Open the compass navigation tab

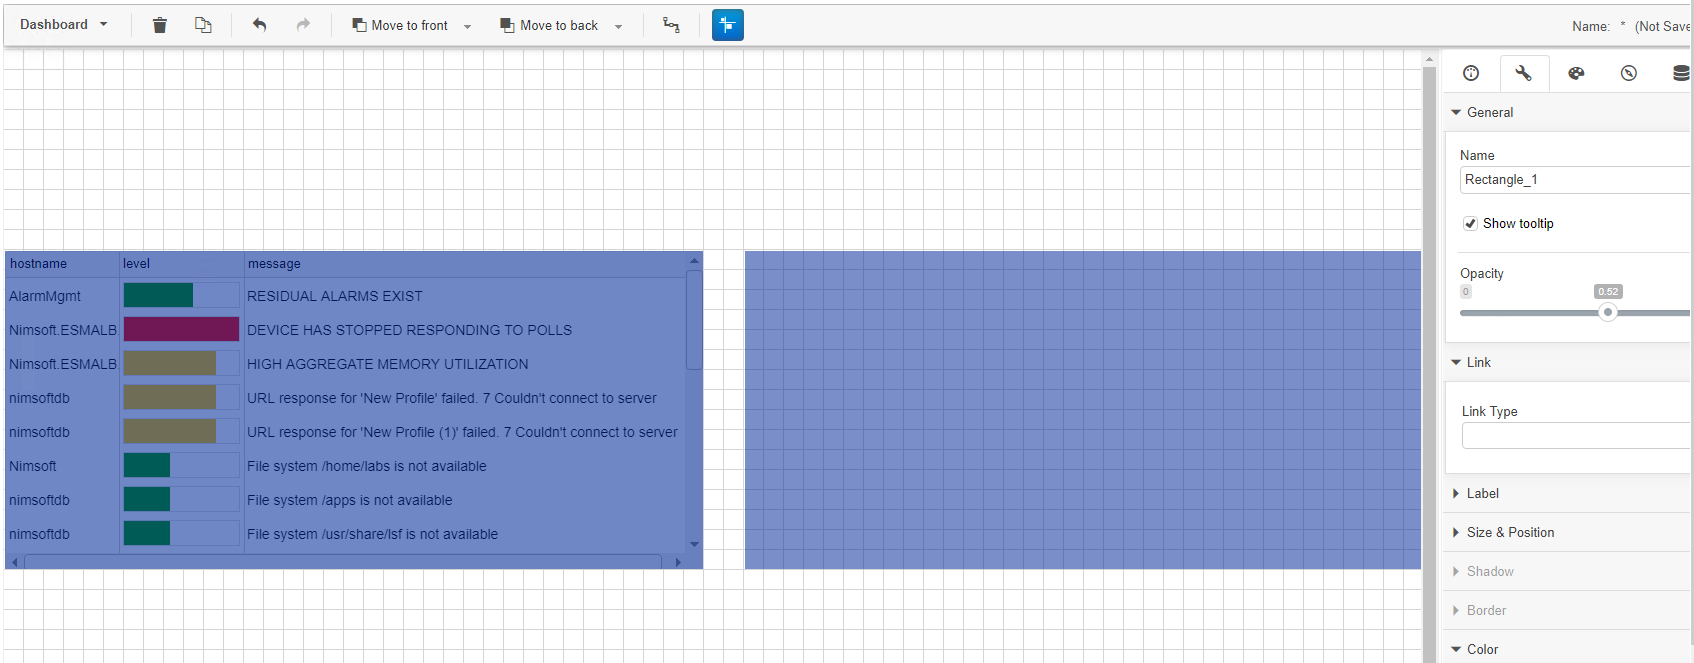click(1629, 73)
